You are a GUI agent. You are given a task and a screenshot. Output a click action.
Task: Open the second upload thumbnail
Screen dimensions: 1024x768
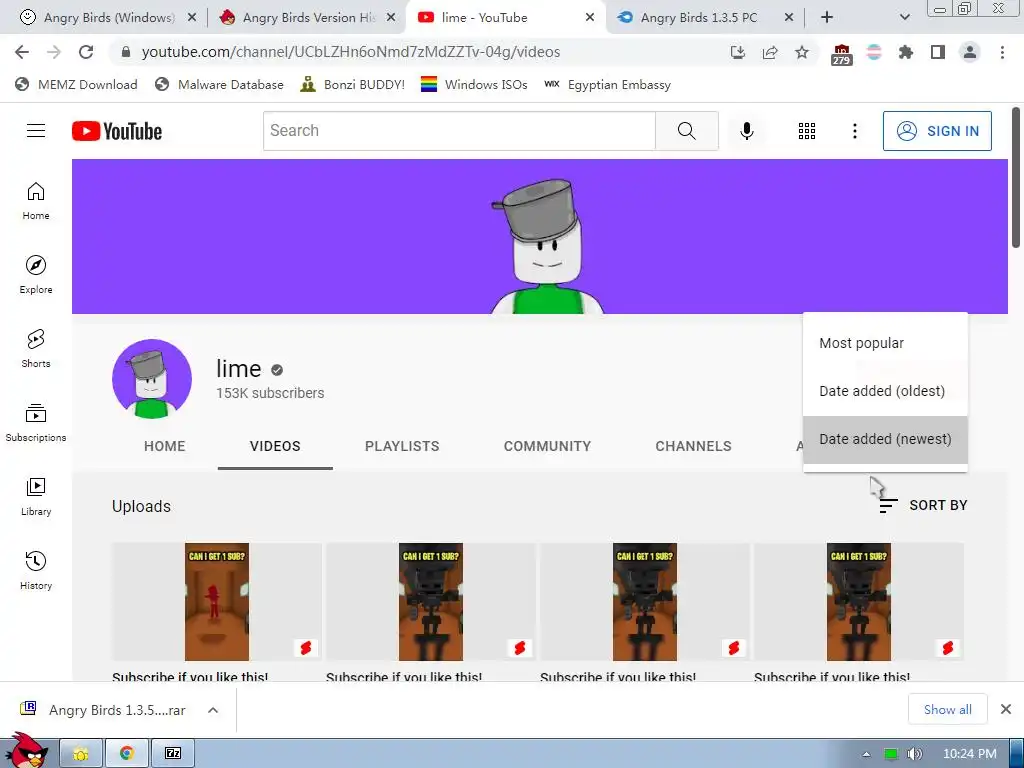(x=430, y=601)
